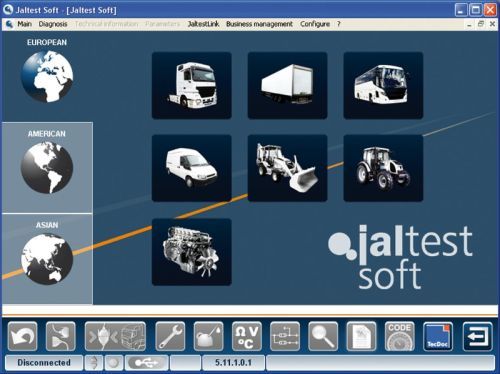Click the wiring diagram toolbar icon
Image resolution: width=500 pixels, height=374 pixels.
(285, 336)
